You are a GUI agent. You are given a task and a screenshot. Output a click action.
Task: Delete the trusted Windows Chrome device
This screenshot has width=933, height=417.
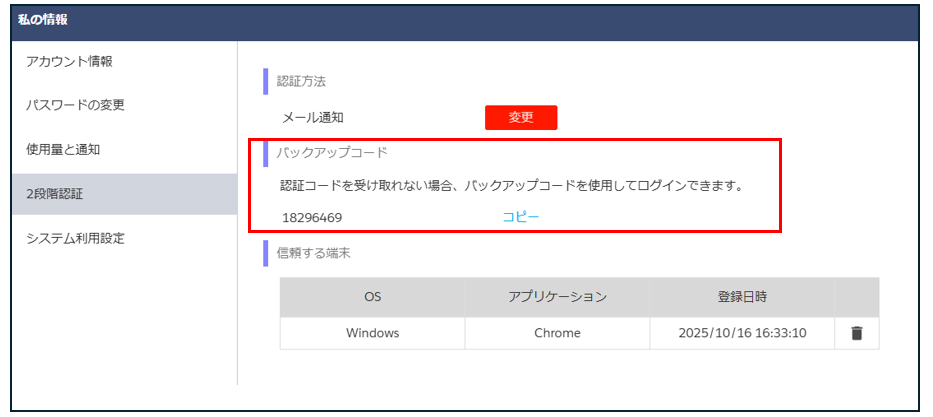[856, 333]
